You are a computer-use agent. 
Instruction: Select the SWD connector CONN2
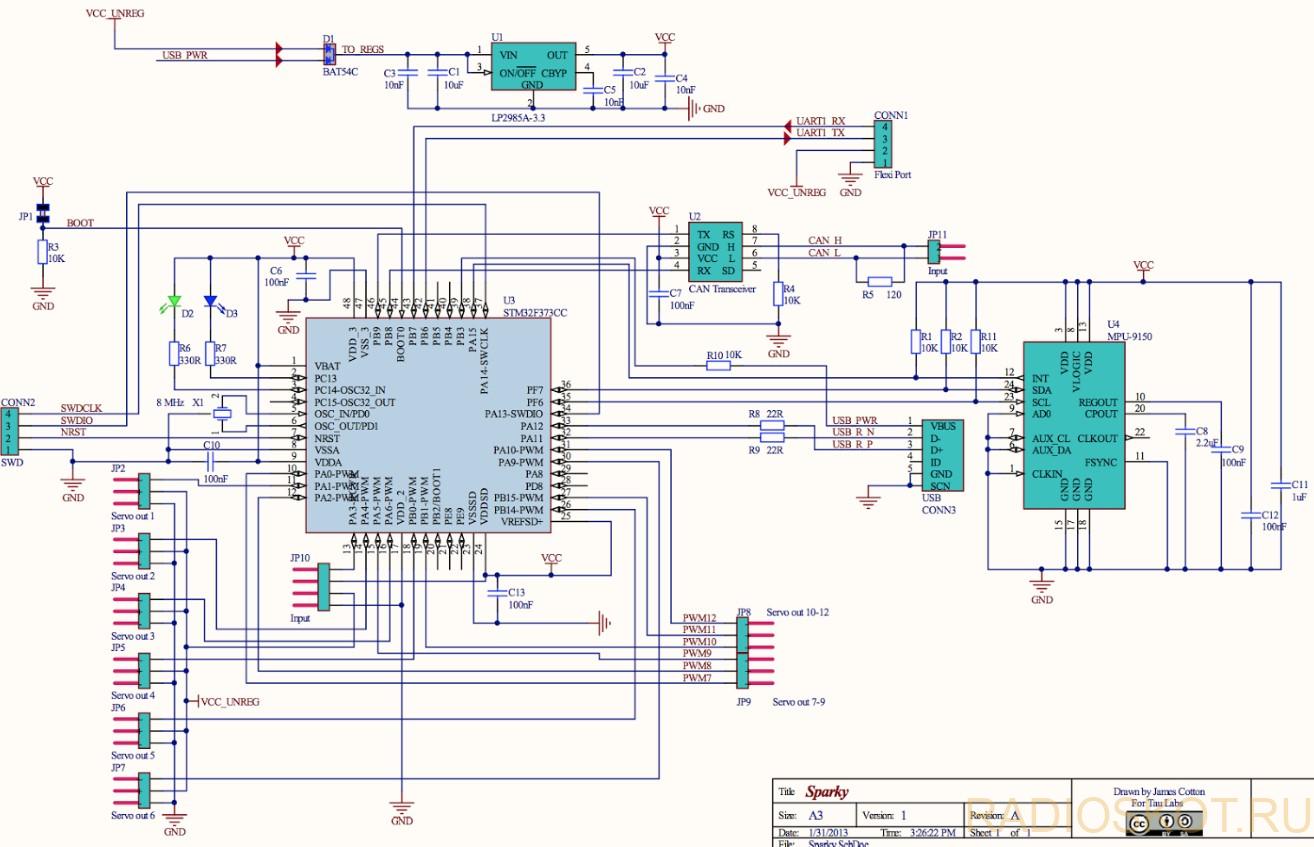(x=10, y=432)
